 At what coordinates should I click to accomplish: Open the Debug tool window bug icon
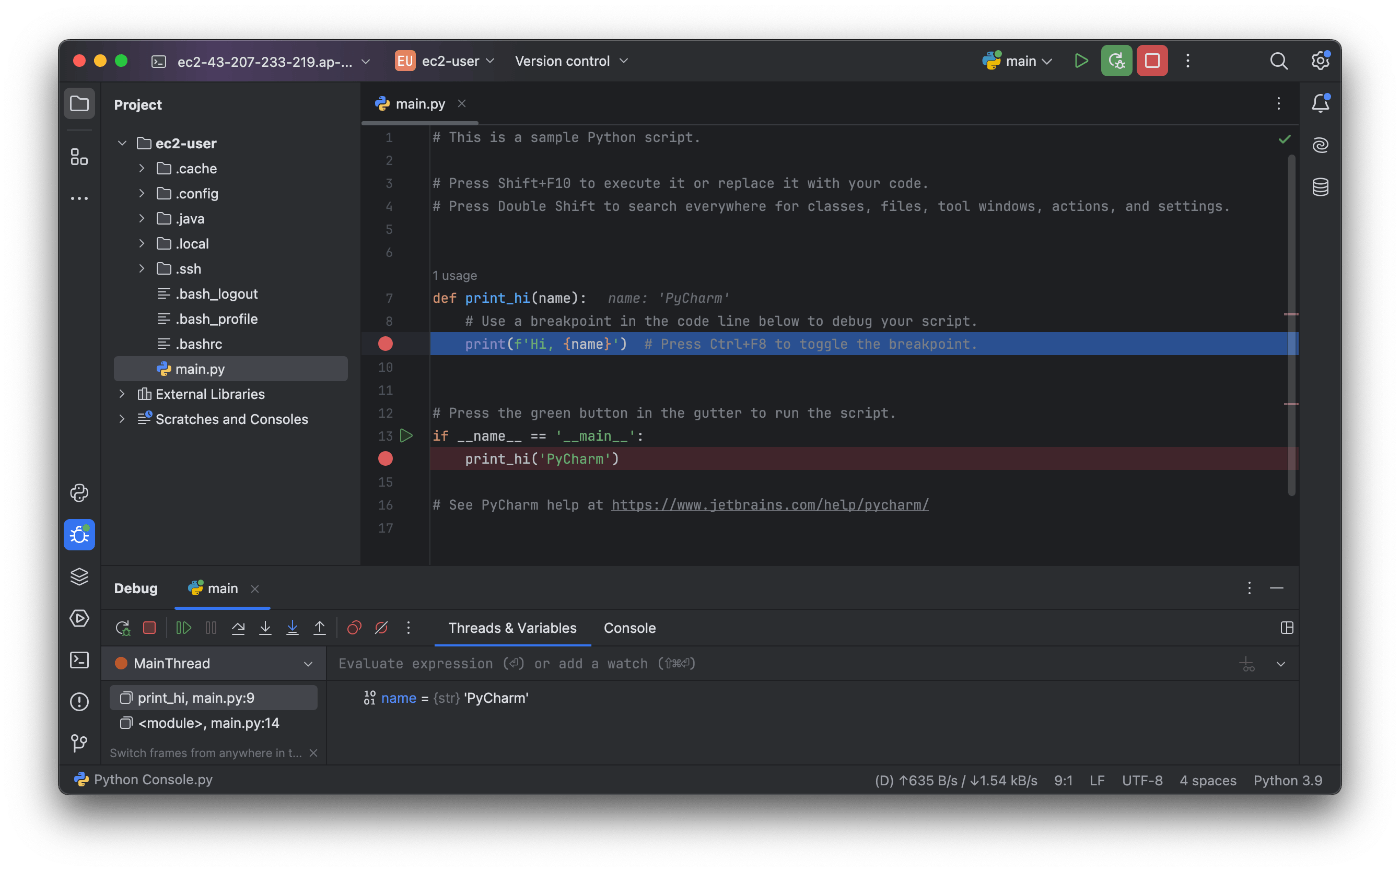tap(80, 535)
